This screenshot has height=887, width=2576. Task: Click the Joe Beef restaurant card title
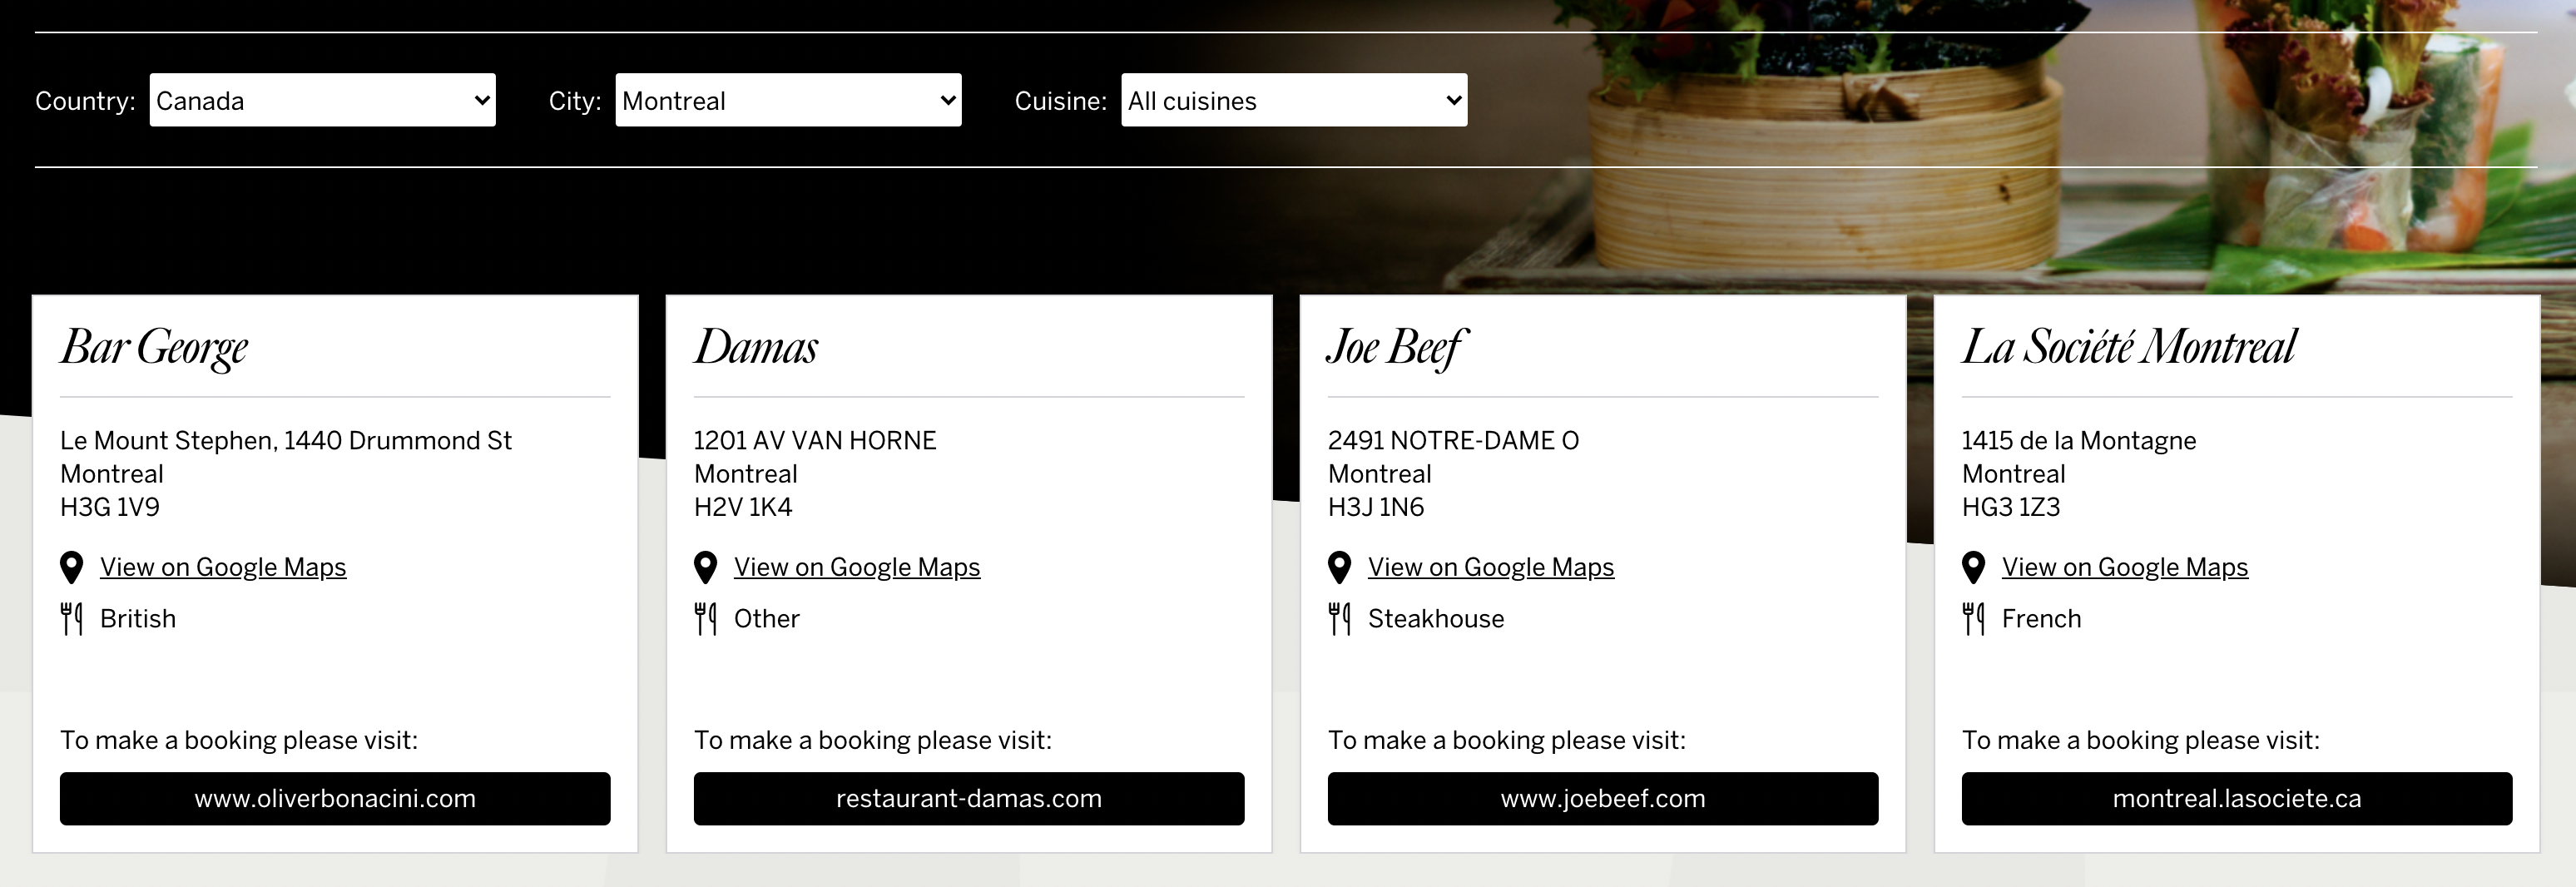1396,347
